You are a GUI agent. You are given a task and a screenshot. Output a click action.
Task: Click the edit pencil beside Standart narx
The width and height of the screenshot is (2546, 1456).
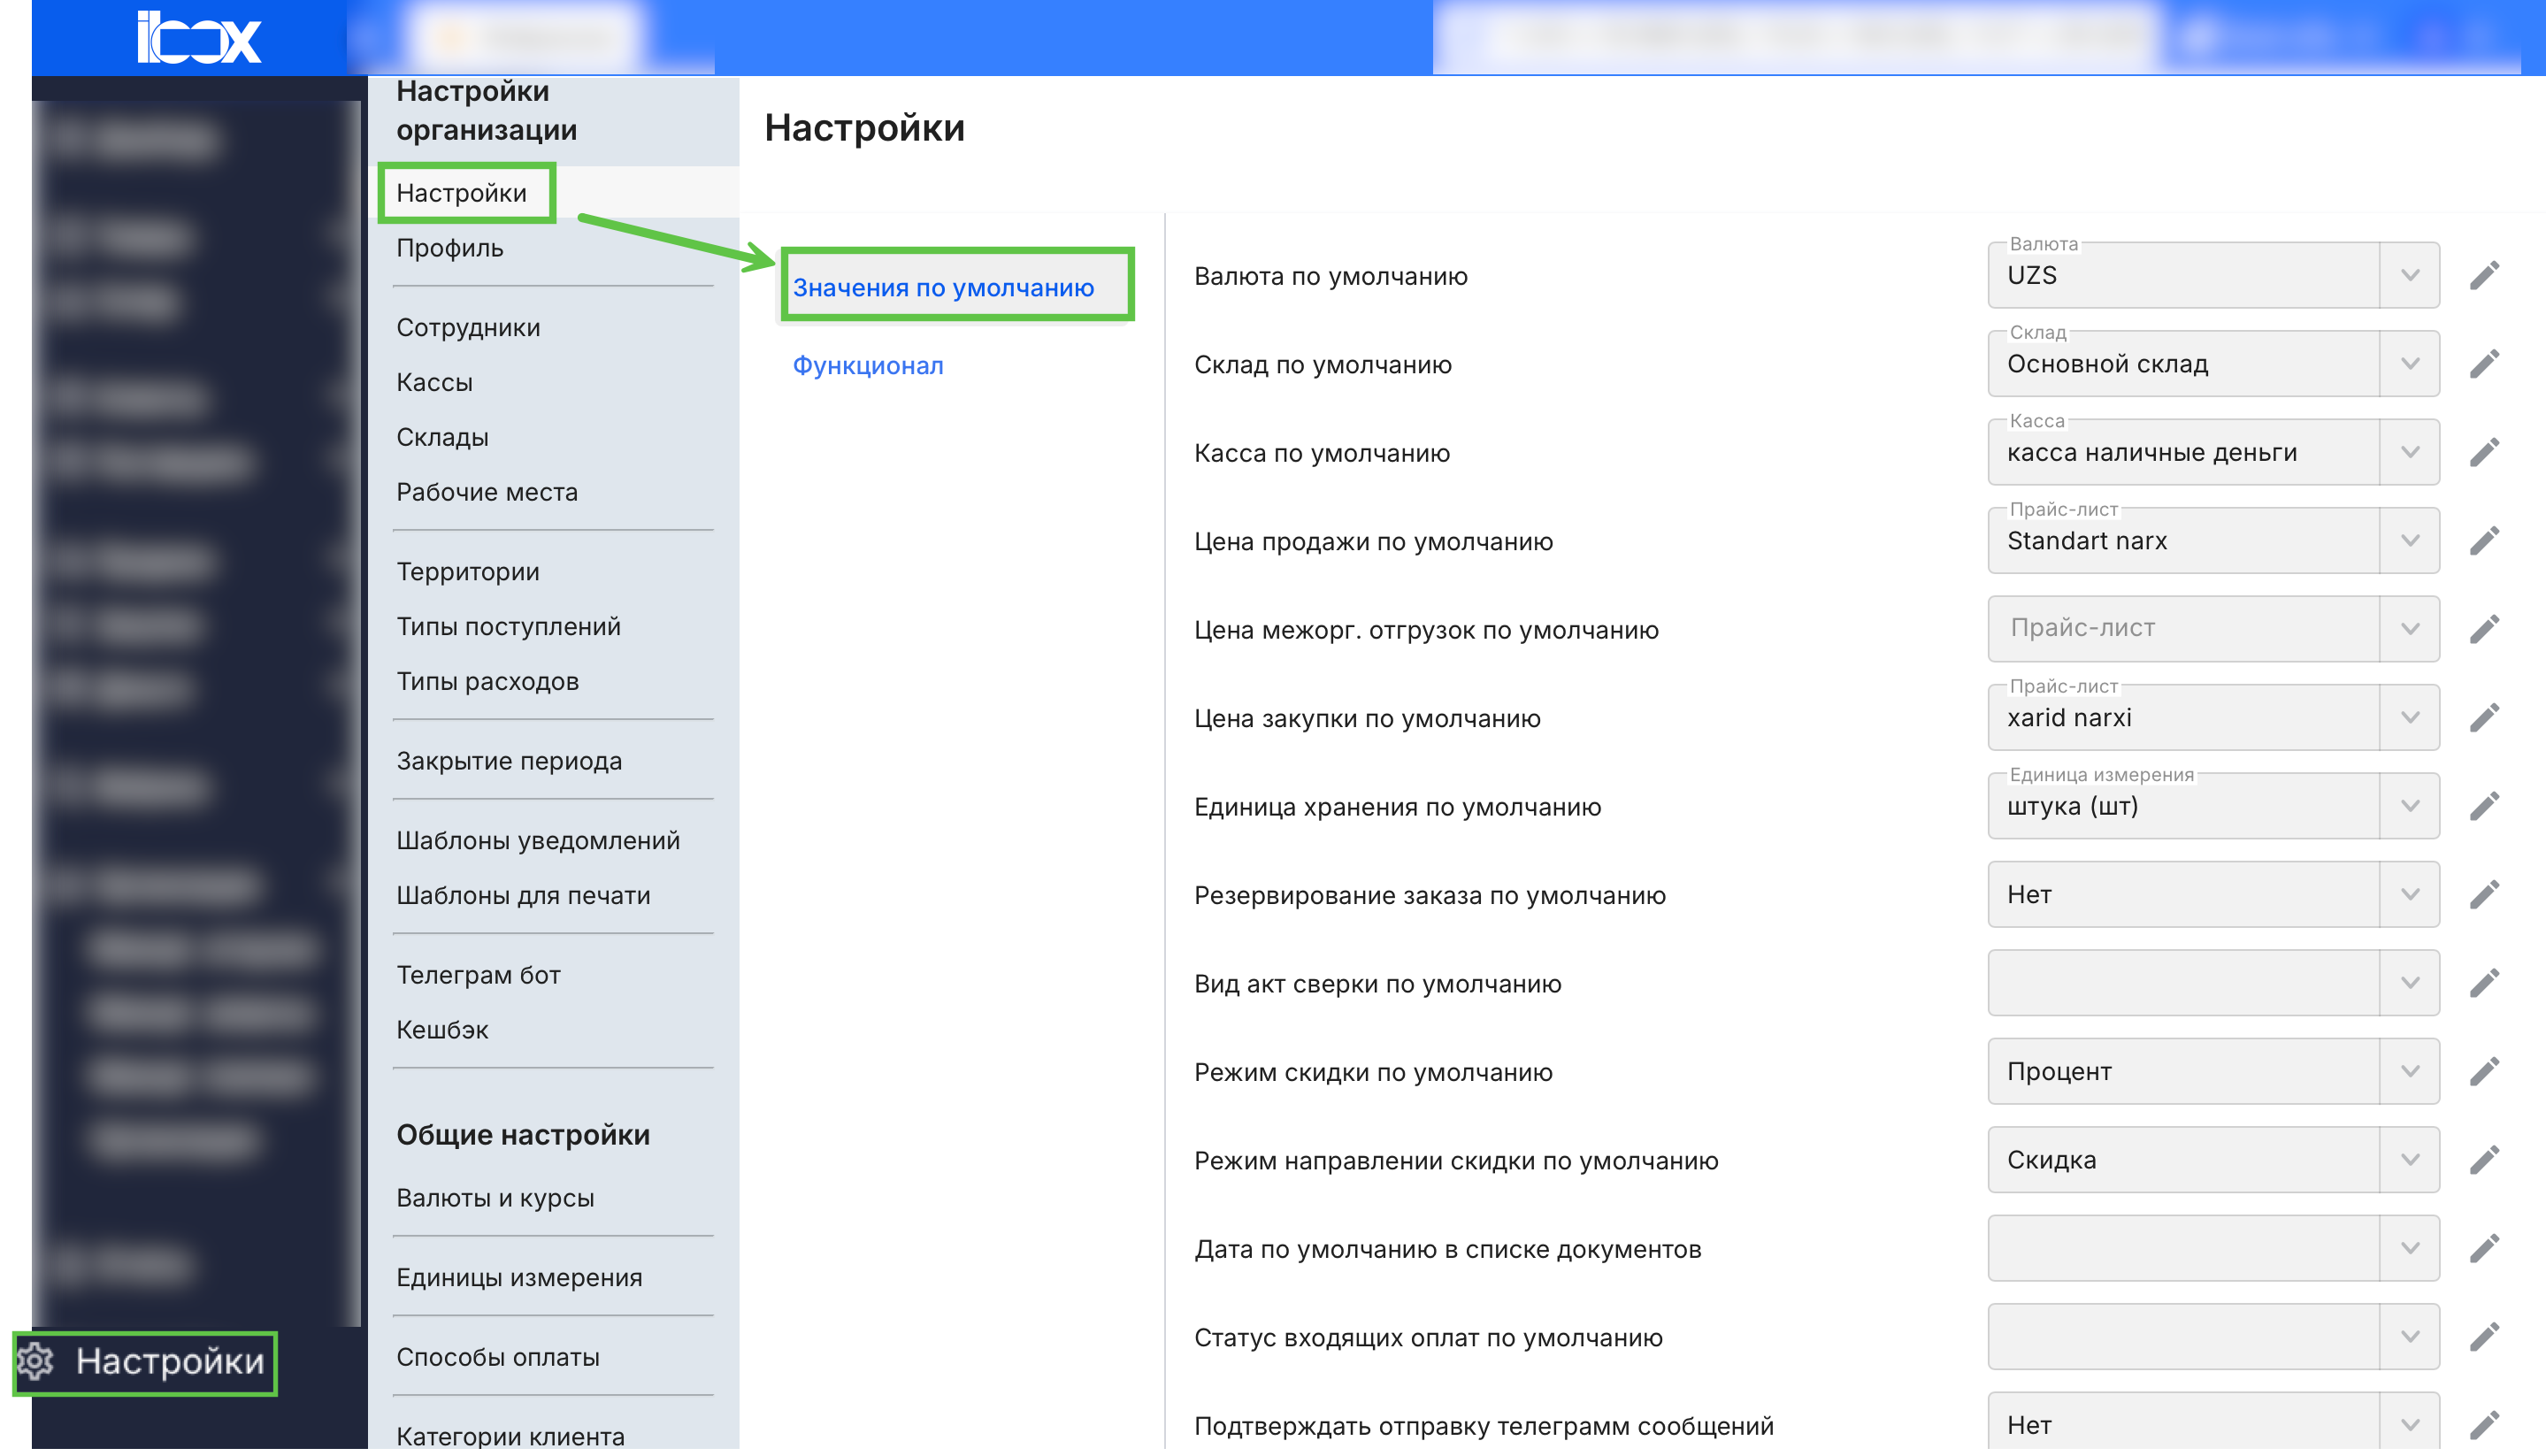(x=2486, y=540)
